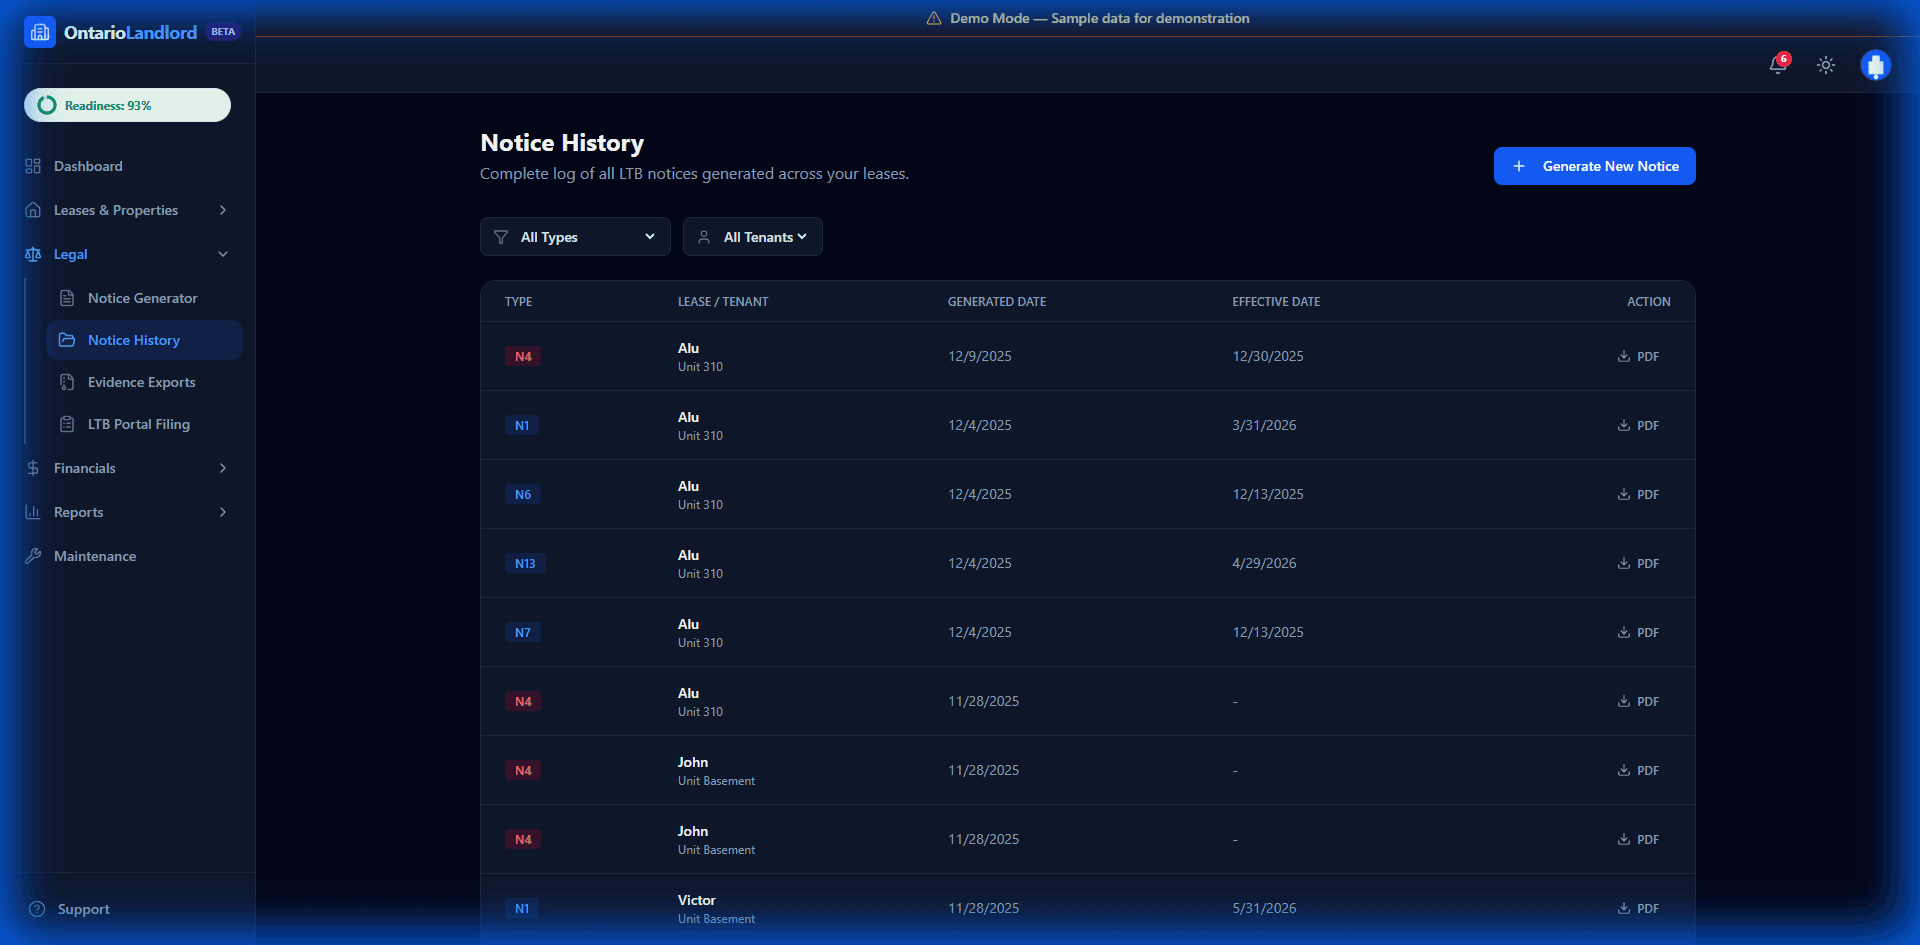Click the OntarioLandlord logo icon
1920x945 pixels.
click(x=40, y=32)
